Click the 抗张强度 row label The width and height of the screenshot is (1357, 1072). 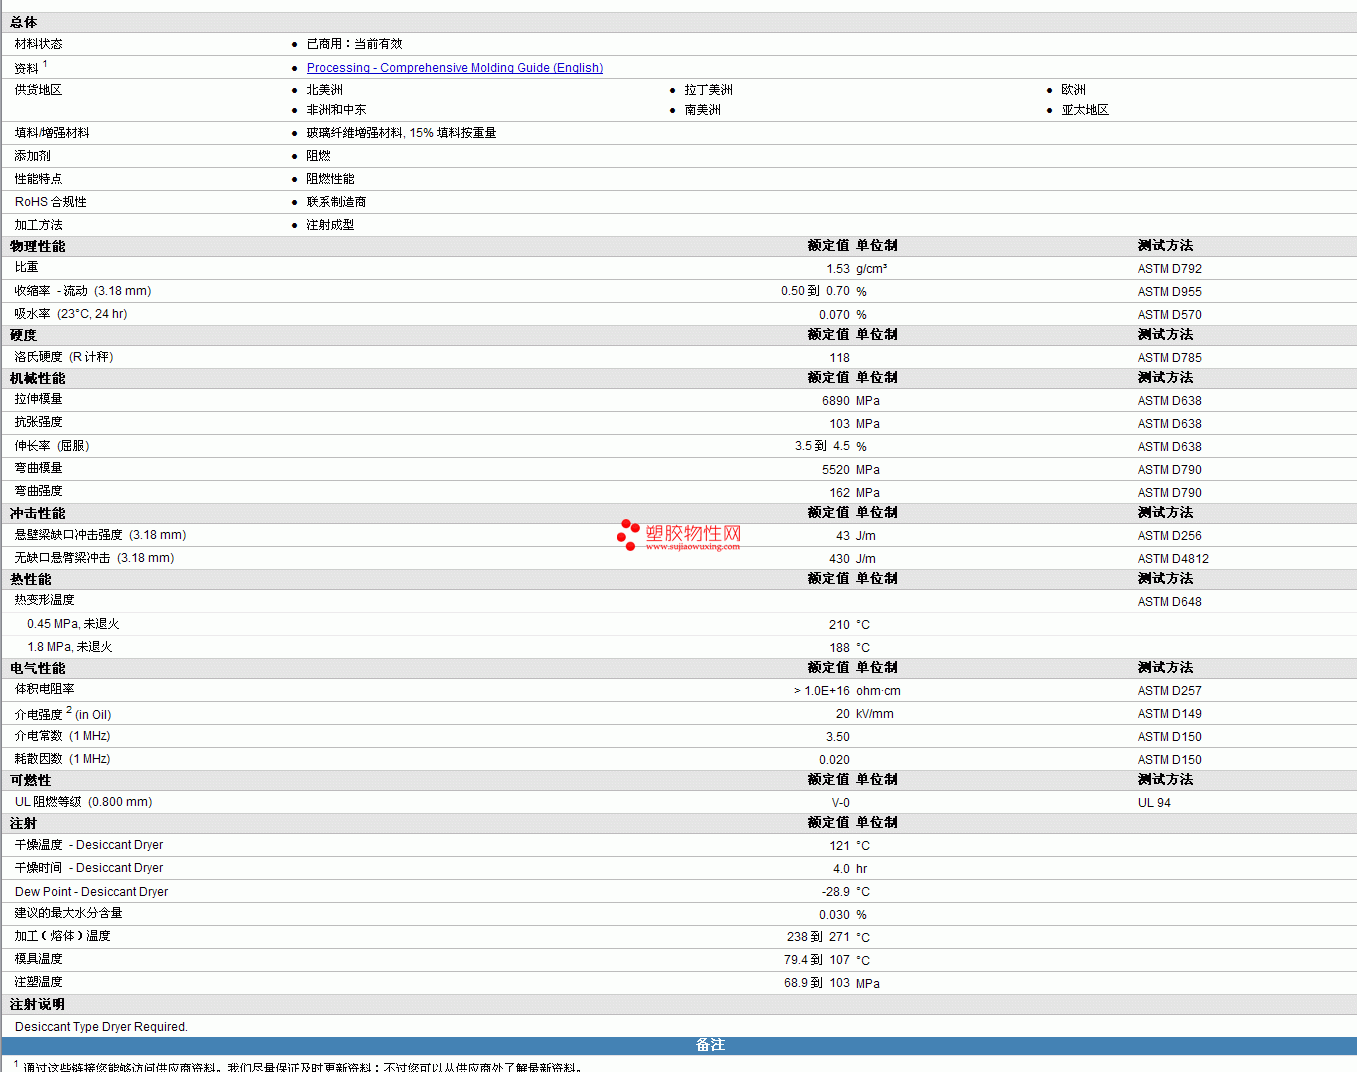pyautogui.click(x=39, y=422)
